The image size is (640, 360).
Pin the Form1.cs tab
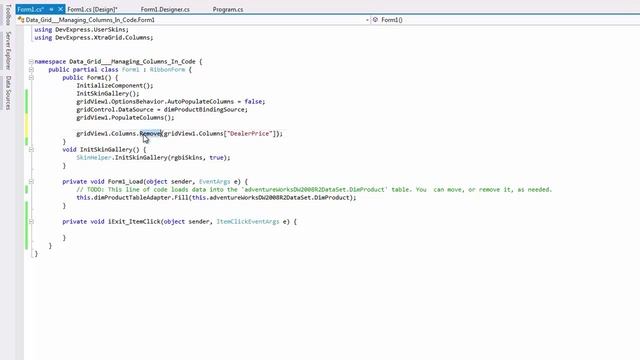coord(51,9)
